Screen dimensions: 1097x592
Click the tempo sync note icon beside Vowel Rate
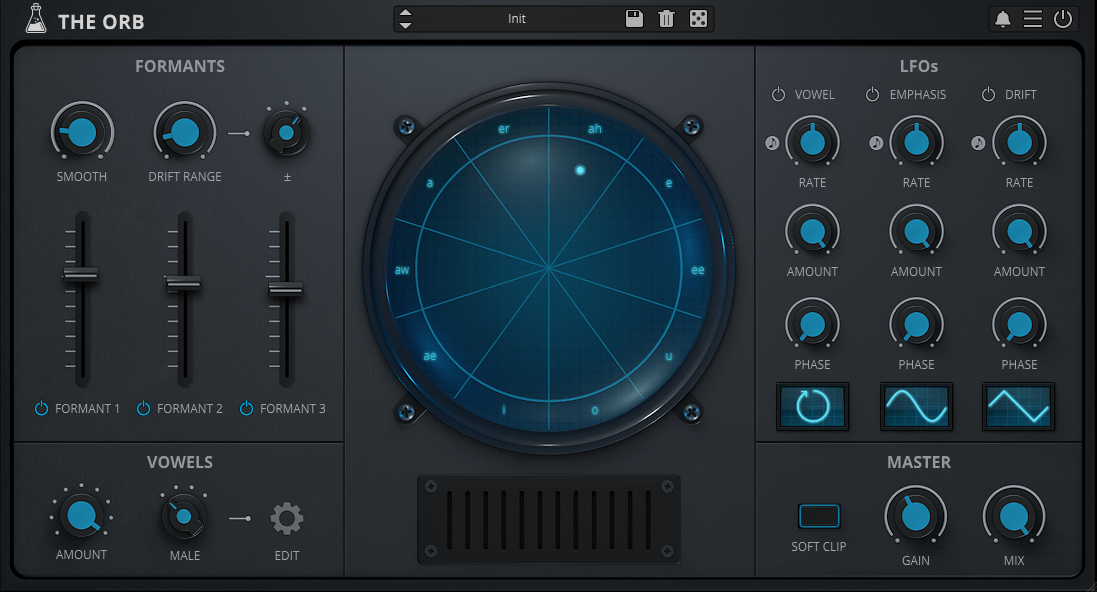(x=772, y=143)
